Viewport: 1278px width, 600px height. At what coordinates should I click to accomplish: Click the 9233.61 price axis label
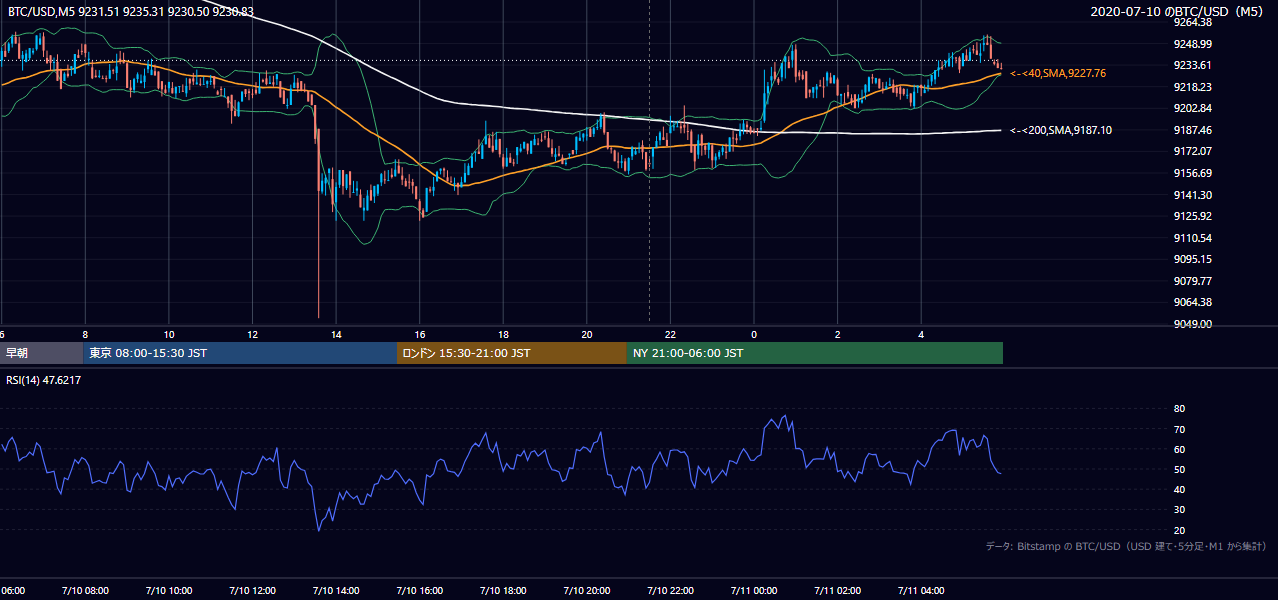(1192, 65)
